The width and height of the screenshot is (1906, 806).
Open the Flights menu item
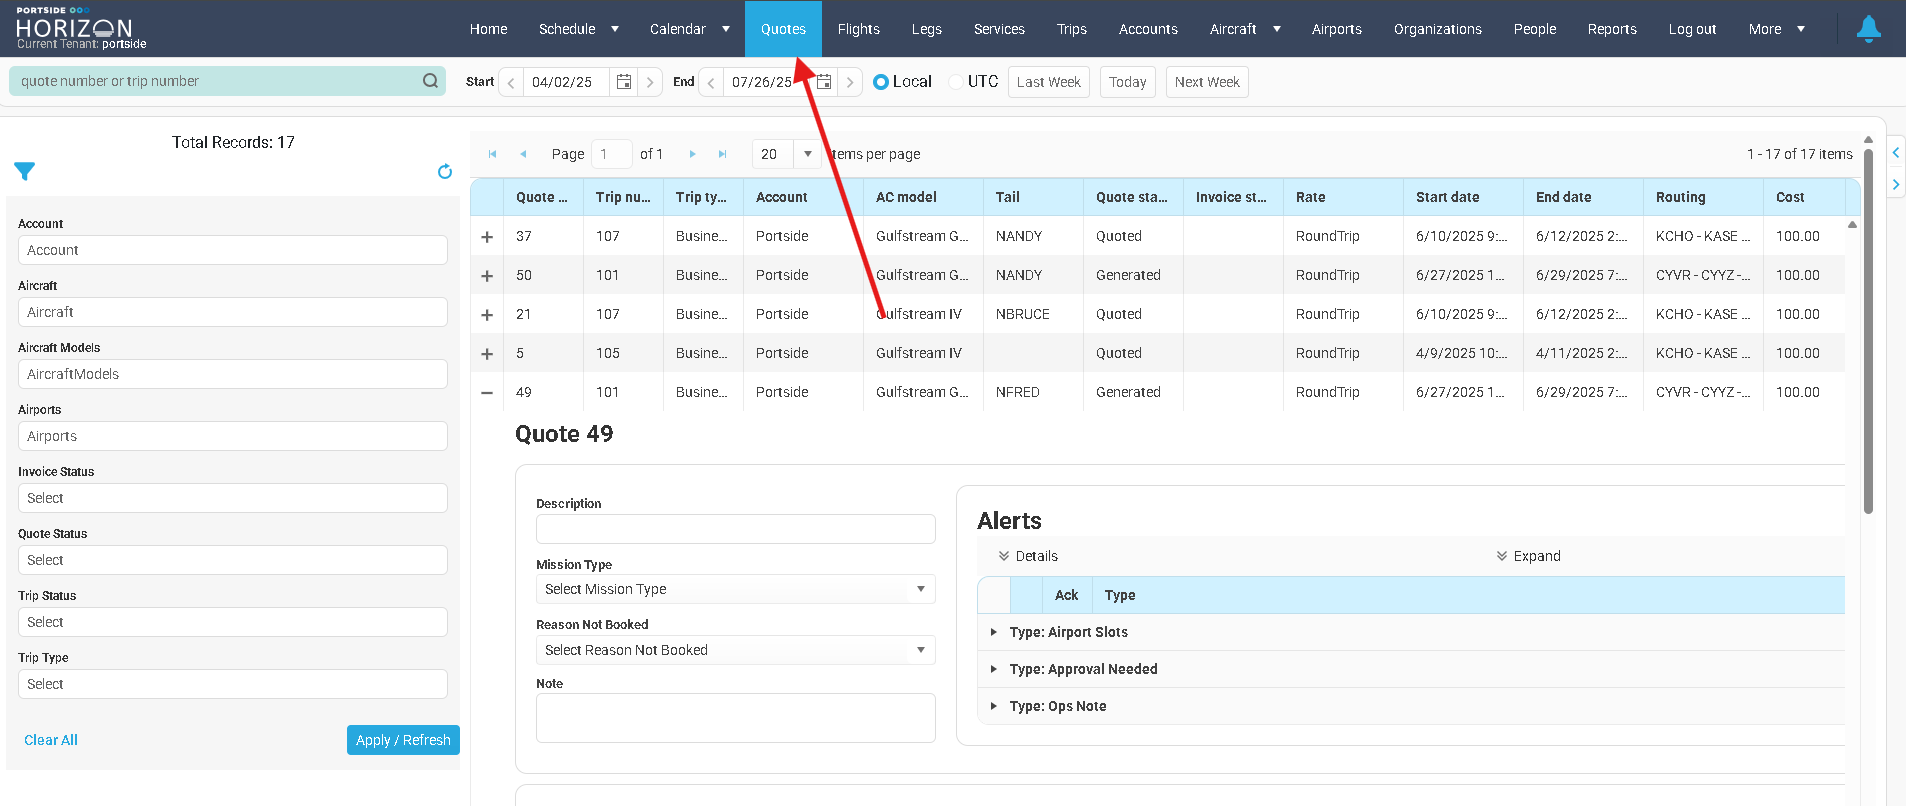pos(858,29)
